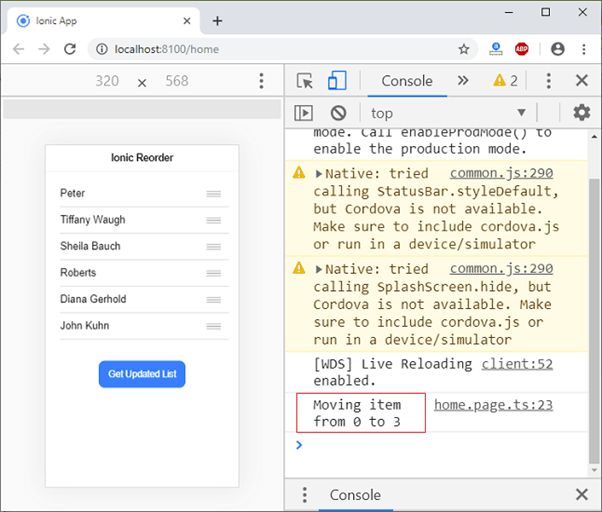Image resolution: width=602 pixels, height=512 pixels.
Task: Select the Sheila Bauch list item
Action: (144, 246)
